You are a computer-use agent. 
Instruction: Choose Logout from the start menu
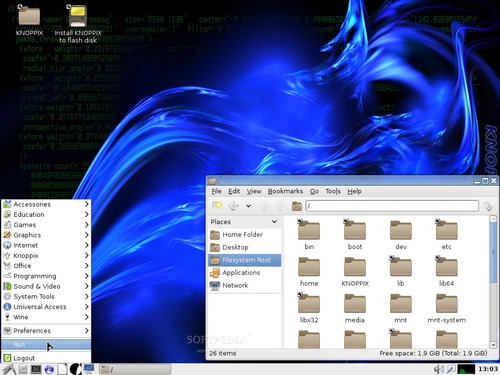(46, 358)
